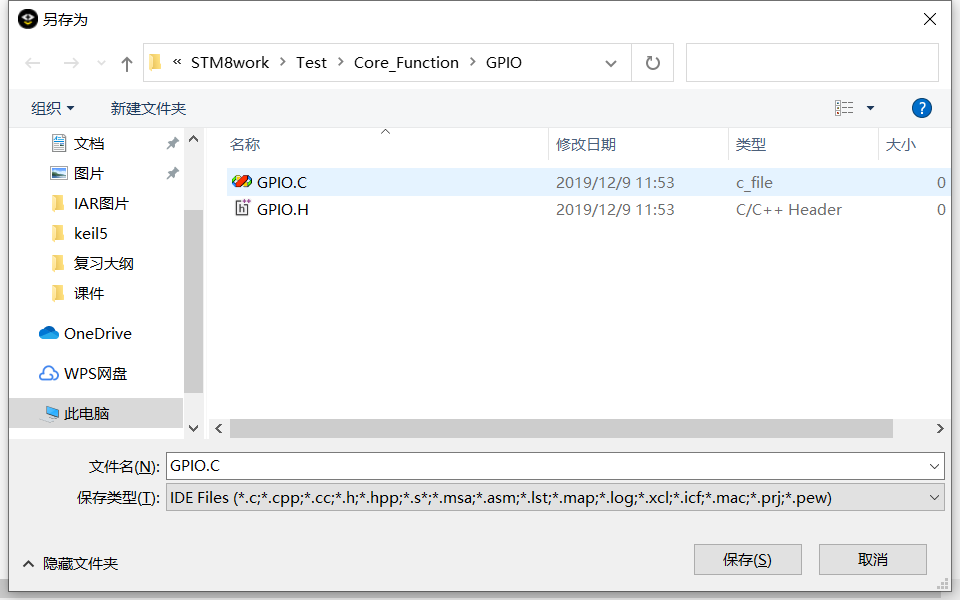Select OneDrive in navigation pane
The image size is (960, 600).
97,334
